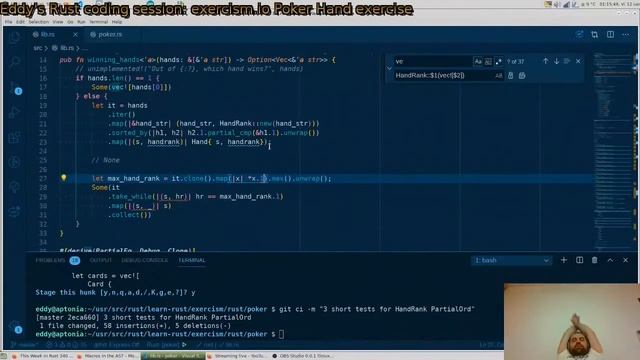Click the 'Run (poker)' status bar entry
The height and width of the screenshot is (360, 640).
pyautogui.click(x=163, y=345)
